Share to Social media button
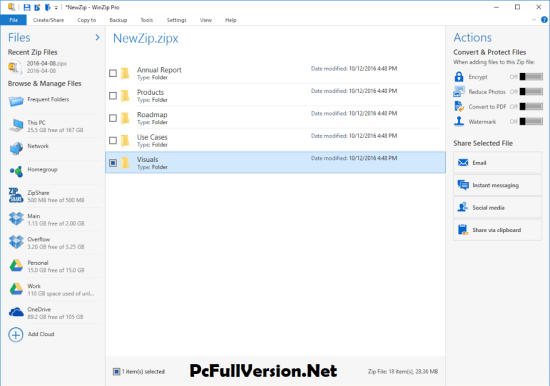This screenshot has height=386, width=550. 497,207
